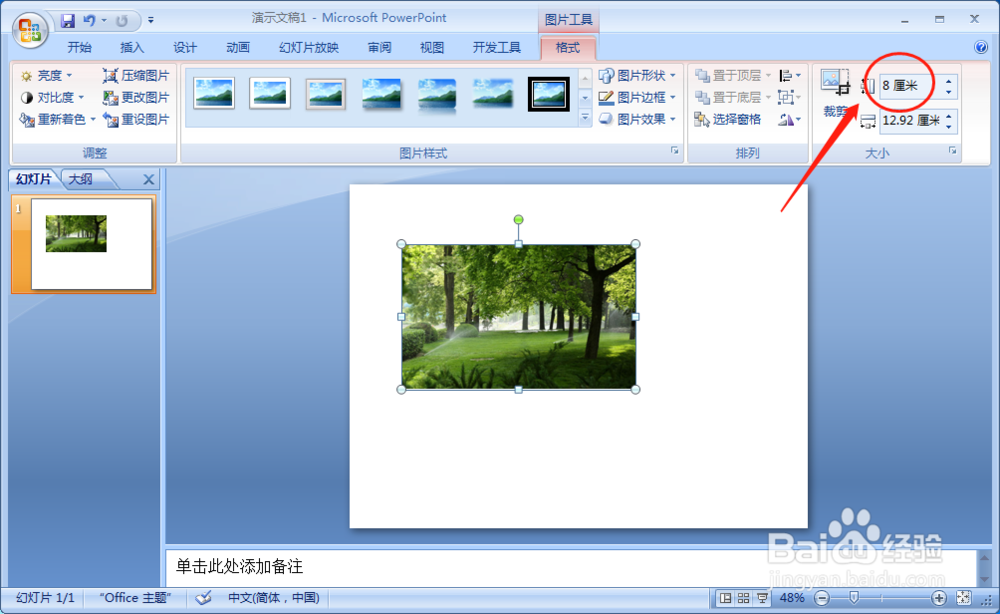Apply the third picture style thumbnail
The image size is (1000, 614).
[326, 94]
